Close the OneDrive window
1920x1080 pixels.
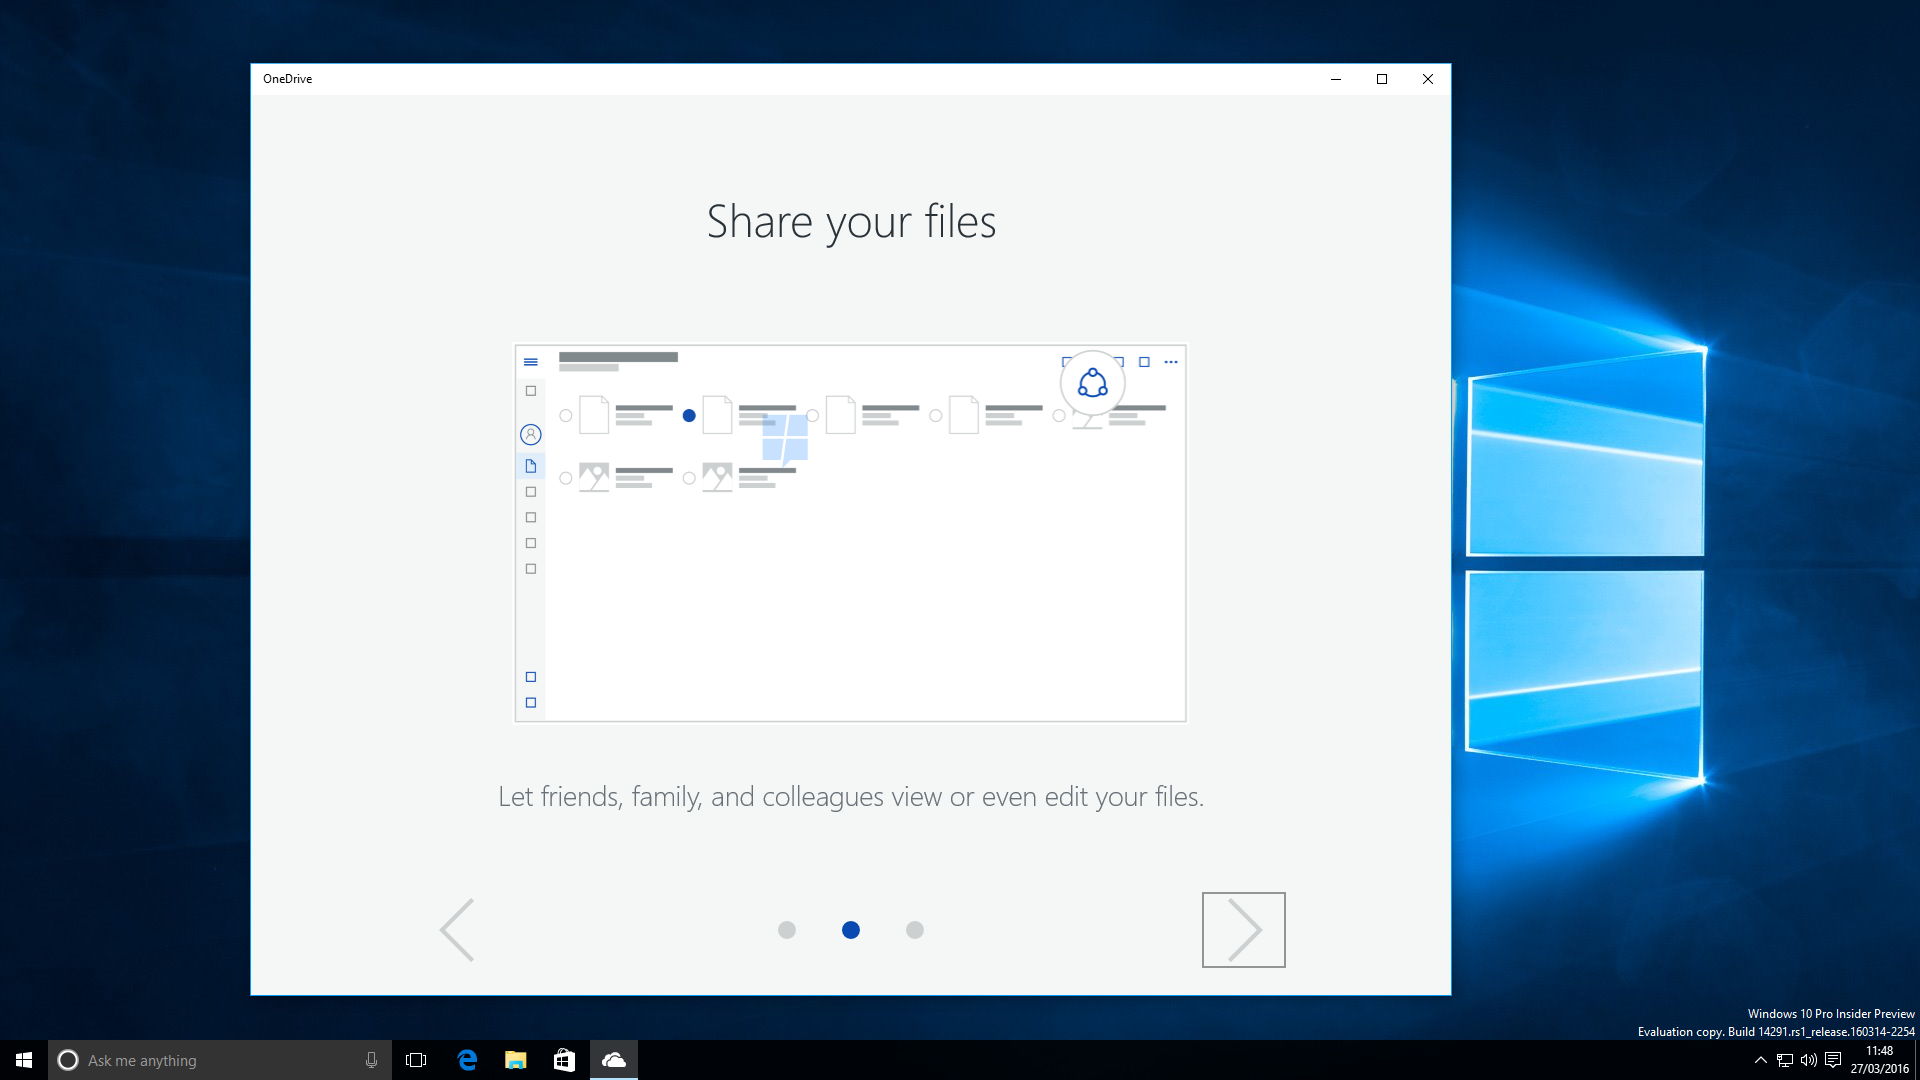(1428, 79)
